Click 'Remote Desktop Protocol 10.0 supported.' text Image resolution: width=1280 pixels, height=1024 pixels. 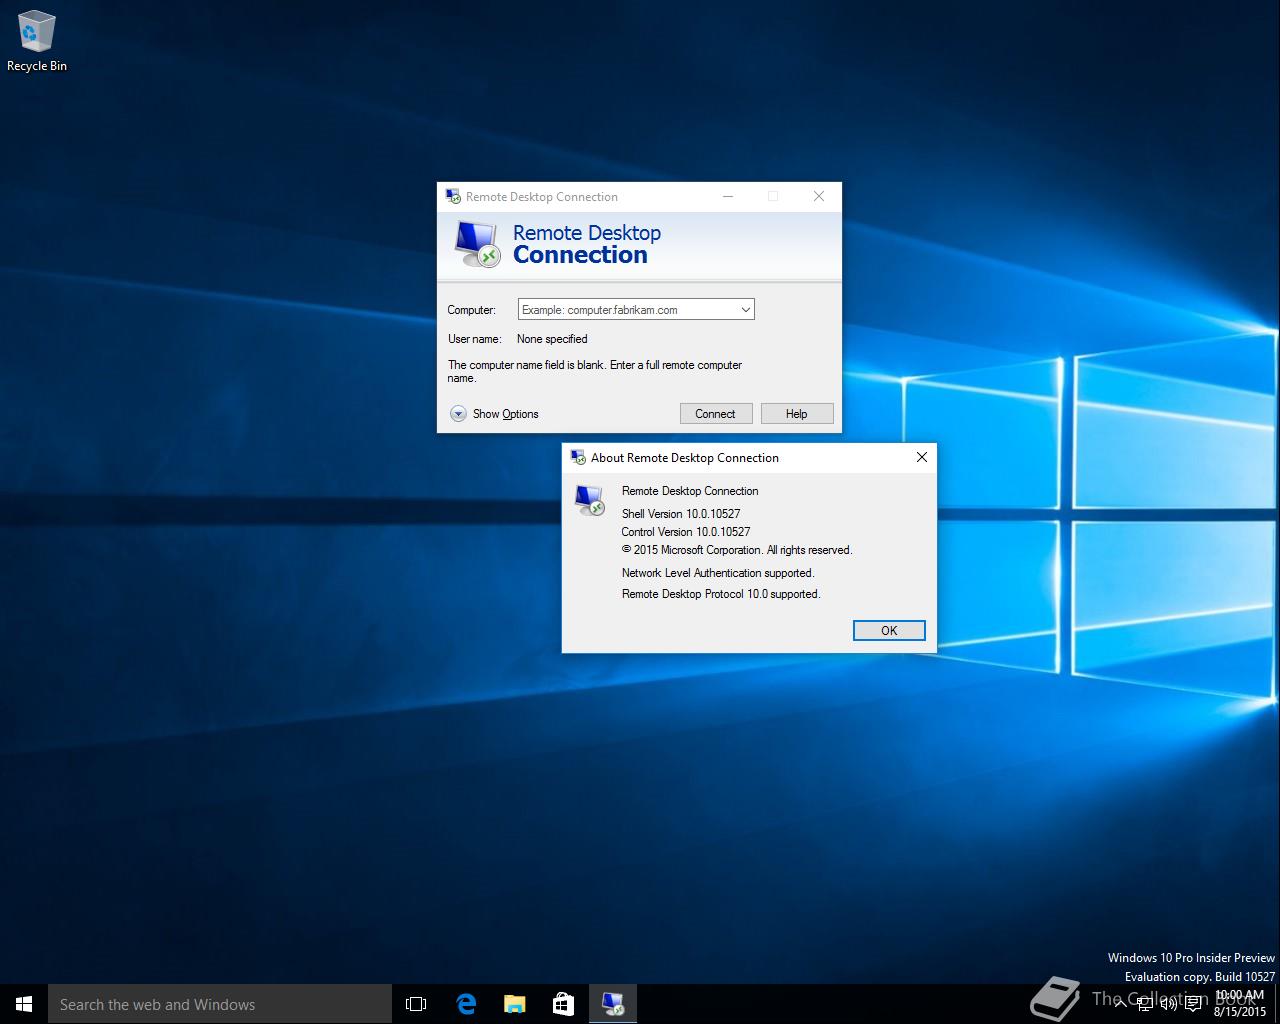point(721,594)
